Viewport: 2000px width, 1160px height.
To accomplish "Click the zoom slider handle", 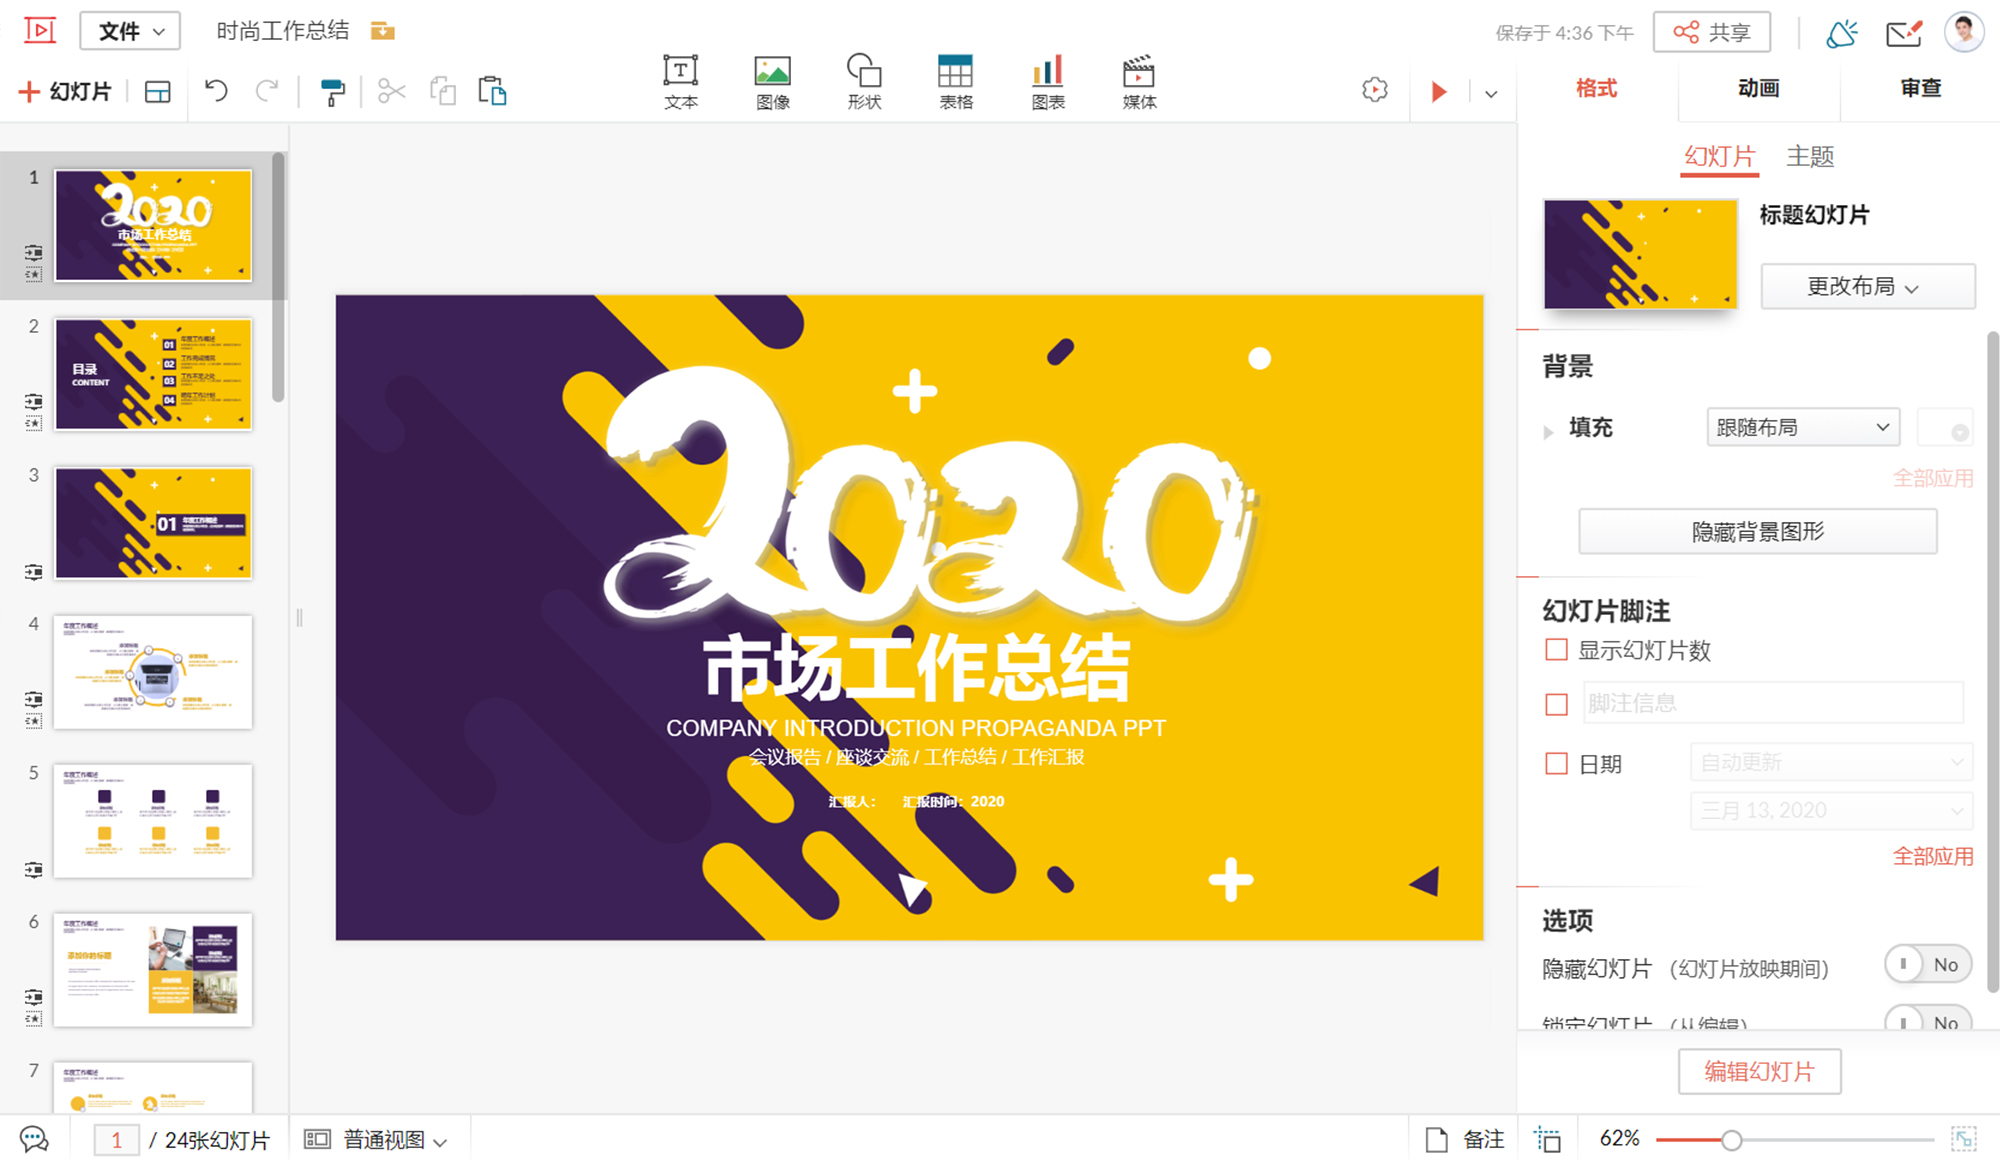I will click(x=1731, y=1139).
